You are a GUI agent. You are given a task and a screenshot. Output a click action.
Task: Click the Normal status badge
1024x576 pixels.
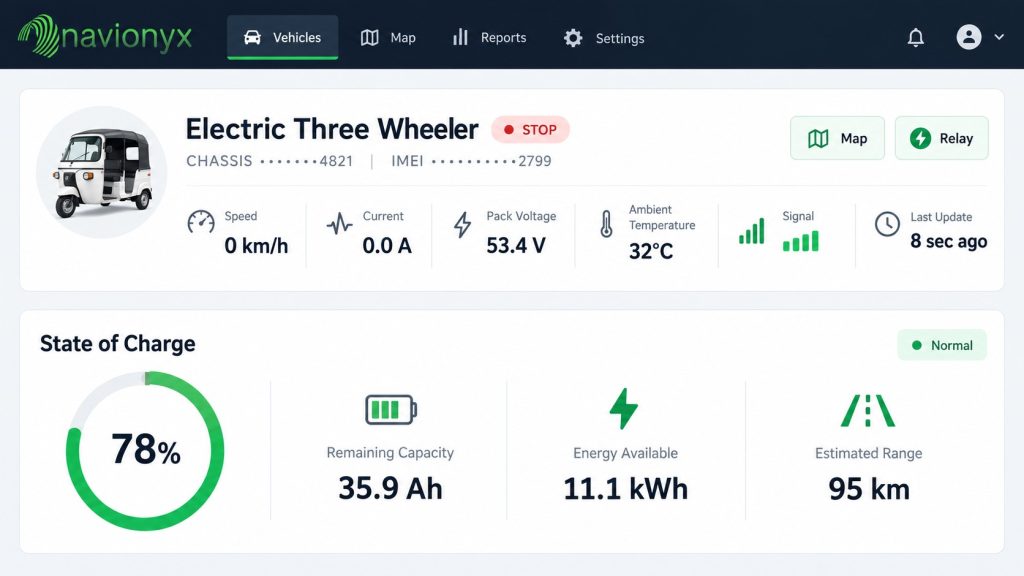[942, 345]
